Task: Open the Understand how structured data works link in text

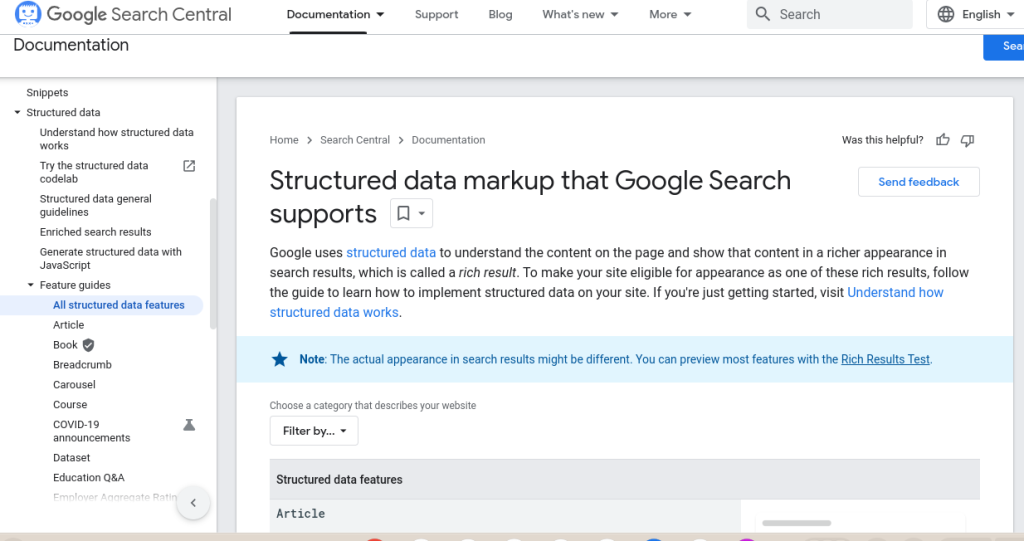Action: click(895, 292)
